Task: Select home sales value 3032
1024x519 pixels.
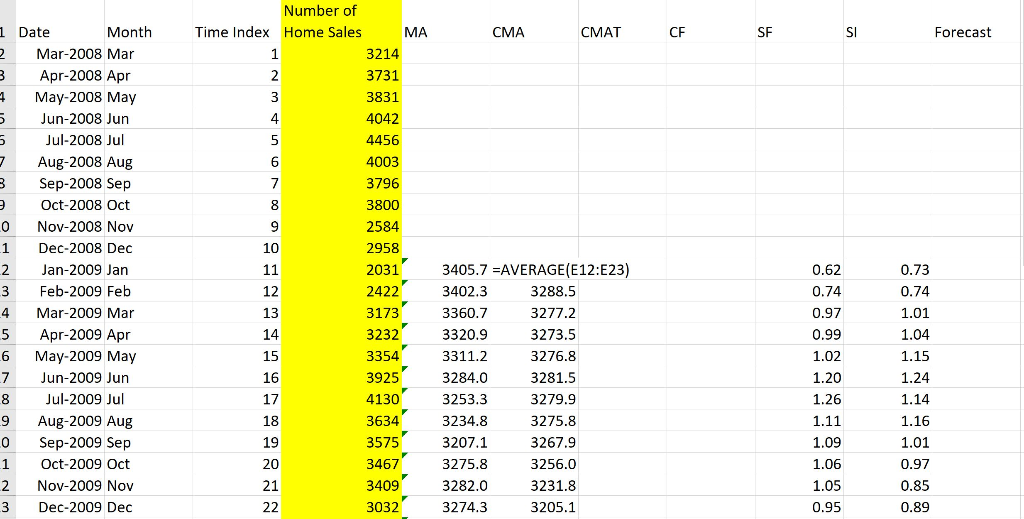Action: [341, 507]
